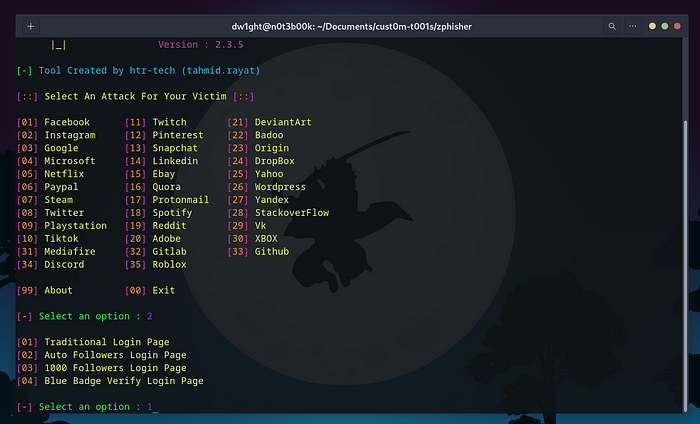Click the '[23] Origin' entry
The height and width of the screenshot is (424, 700).
(258, 148)
